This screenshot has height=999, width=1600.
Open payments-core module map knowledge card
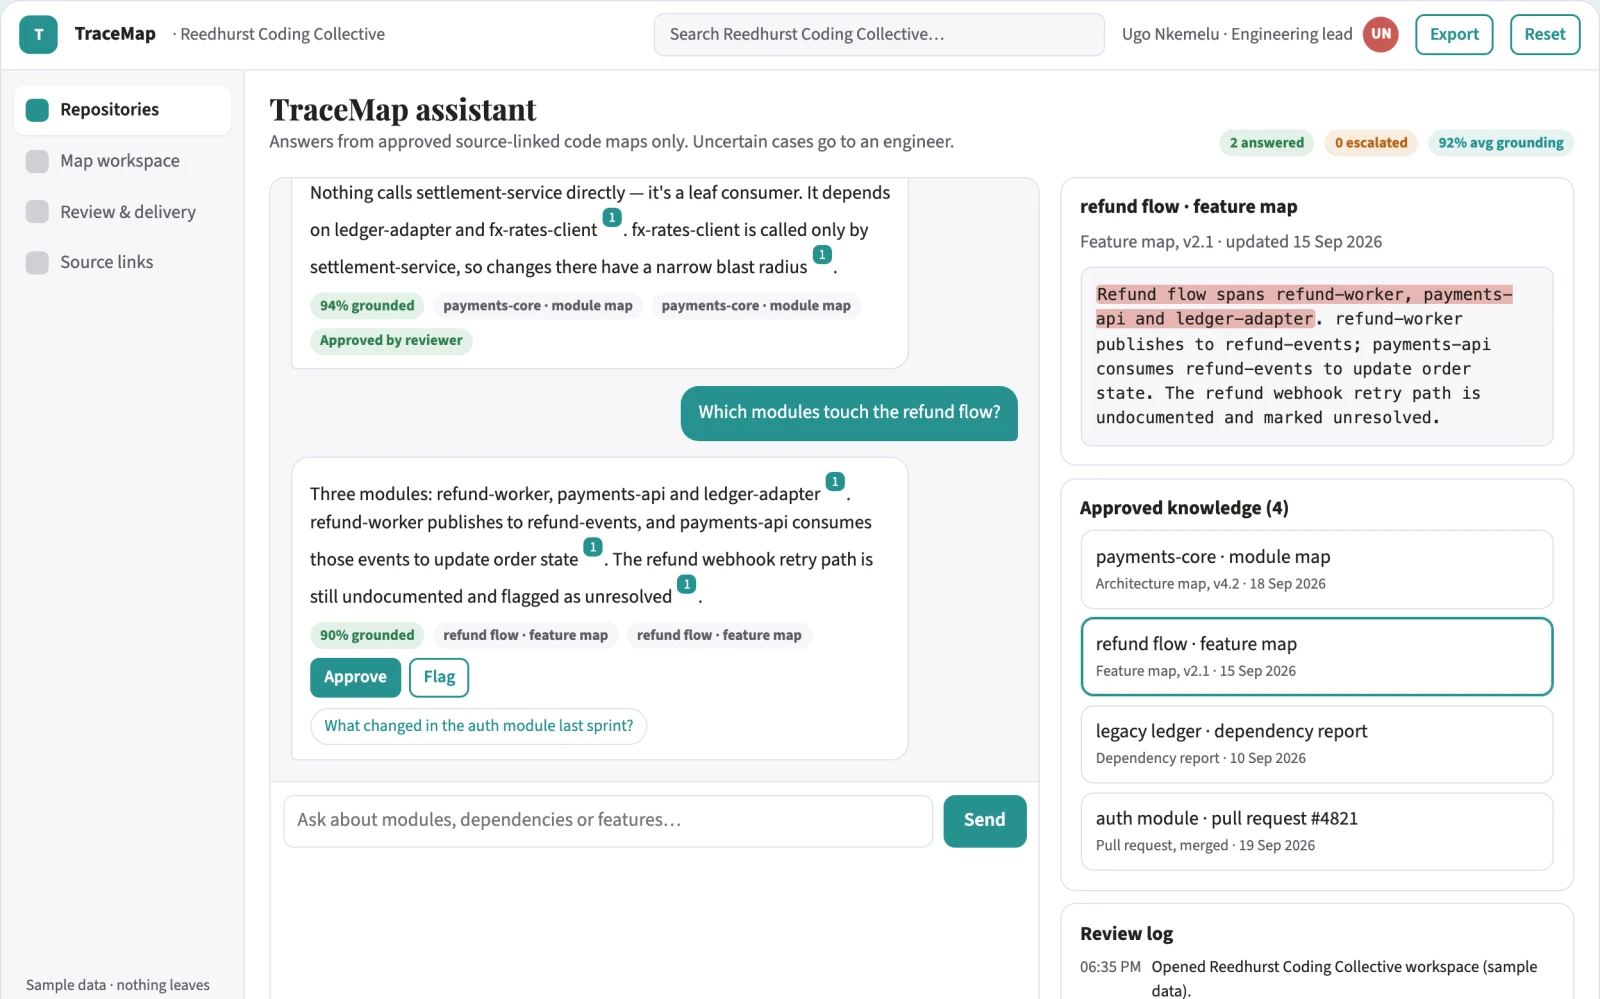(x=1317, y=569)
